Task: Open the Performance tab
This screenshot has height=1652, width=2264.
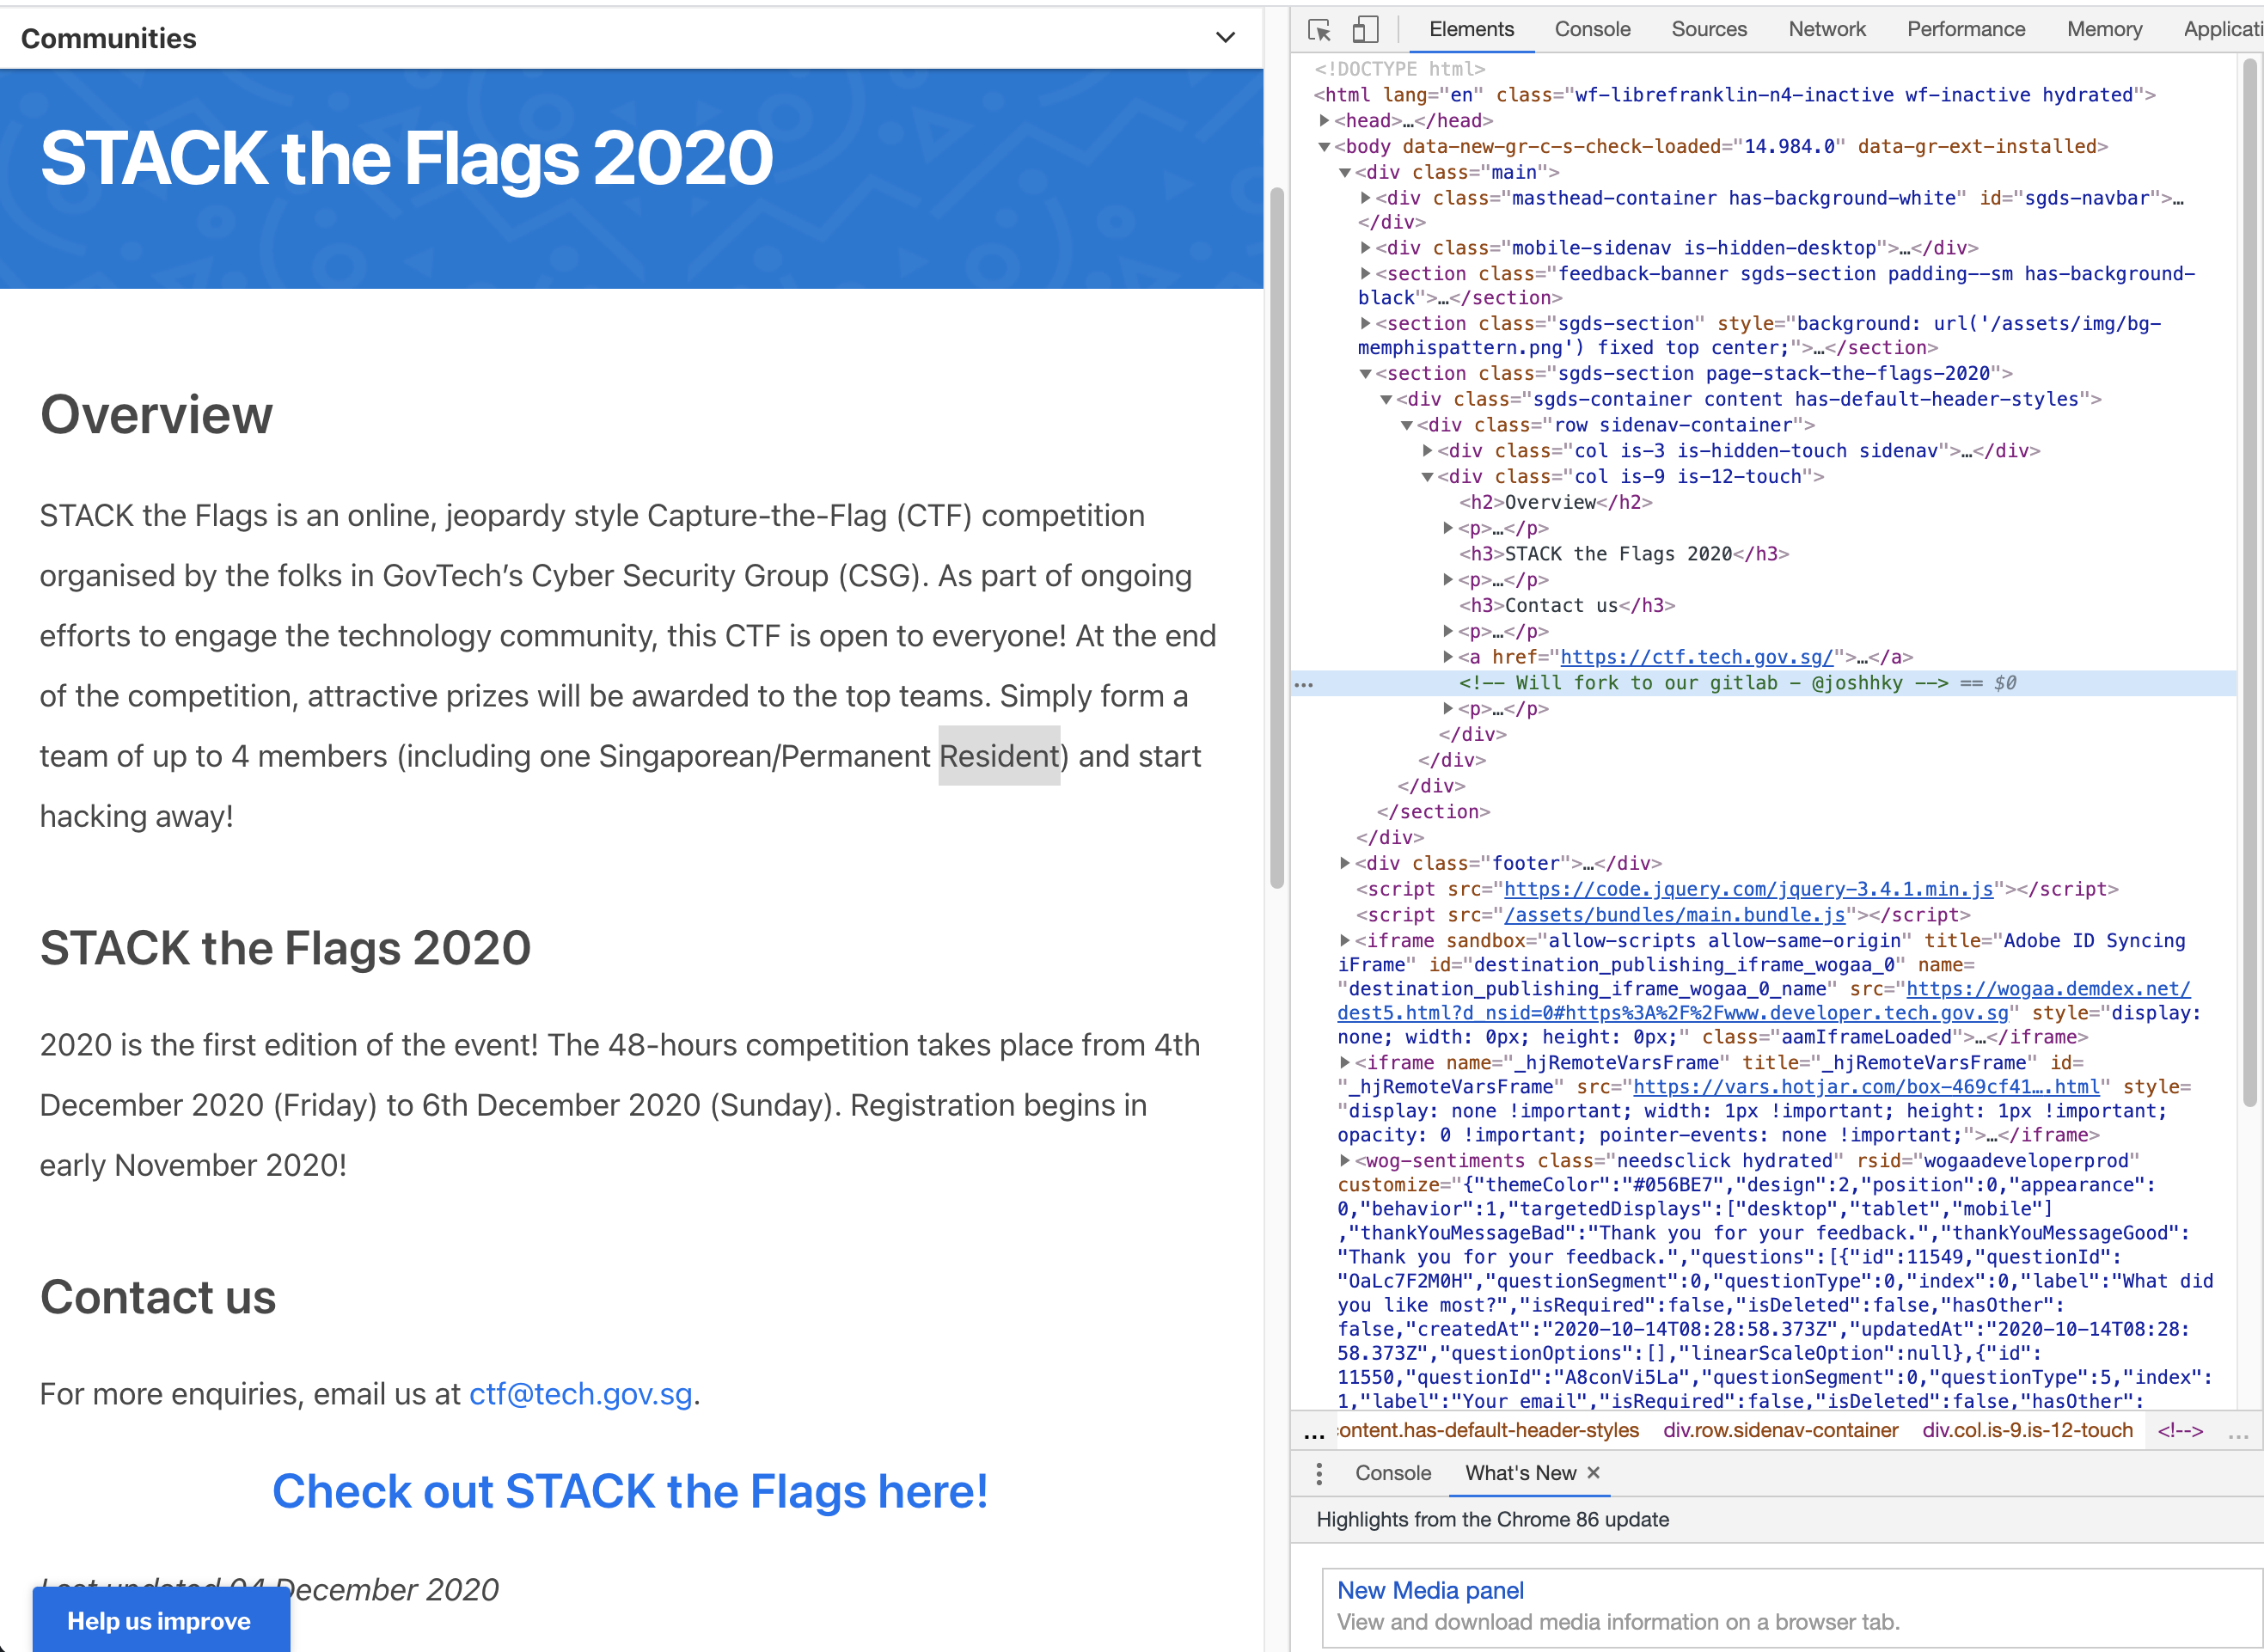Action: 1966,29
